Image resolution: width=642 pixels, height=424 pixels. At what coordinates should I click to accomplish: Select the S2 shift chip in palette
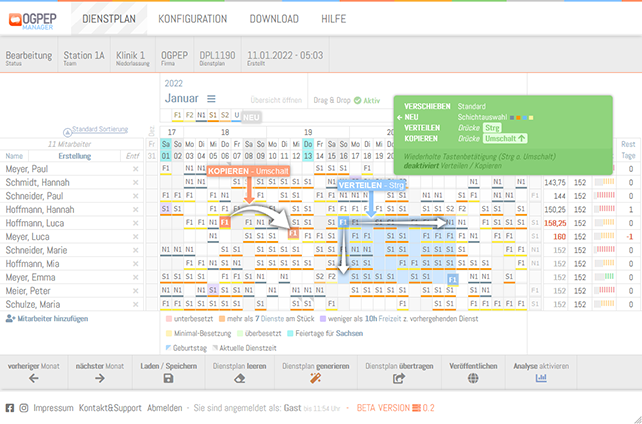click(x=225, y=116)
